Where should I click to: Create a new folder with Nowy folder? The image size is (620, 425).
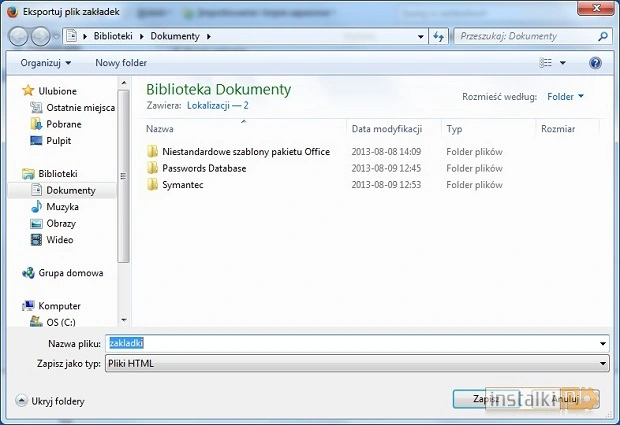click(121, 63)
